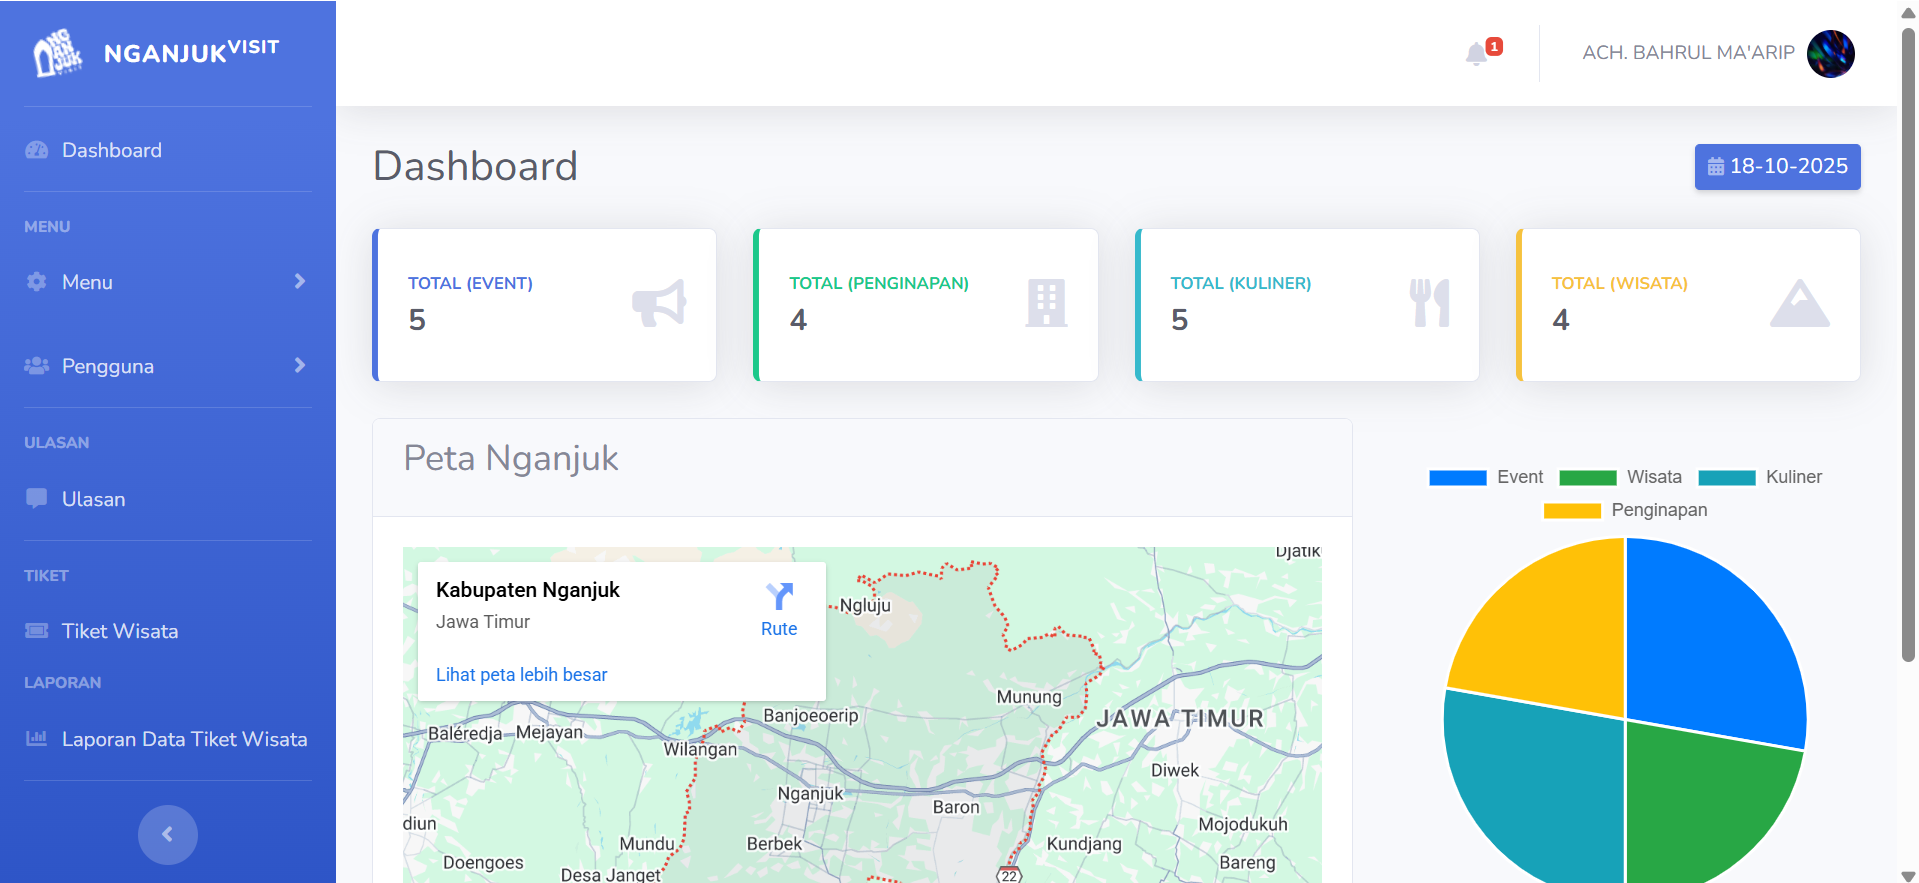The height and width of the screenshot is (883, 1919).
Task: Click the mountain icon in Wisata card
Action: (x=1799, y=304)
